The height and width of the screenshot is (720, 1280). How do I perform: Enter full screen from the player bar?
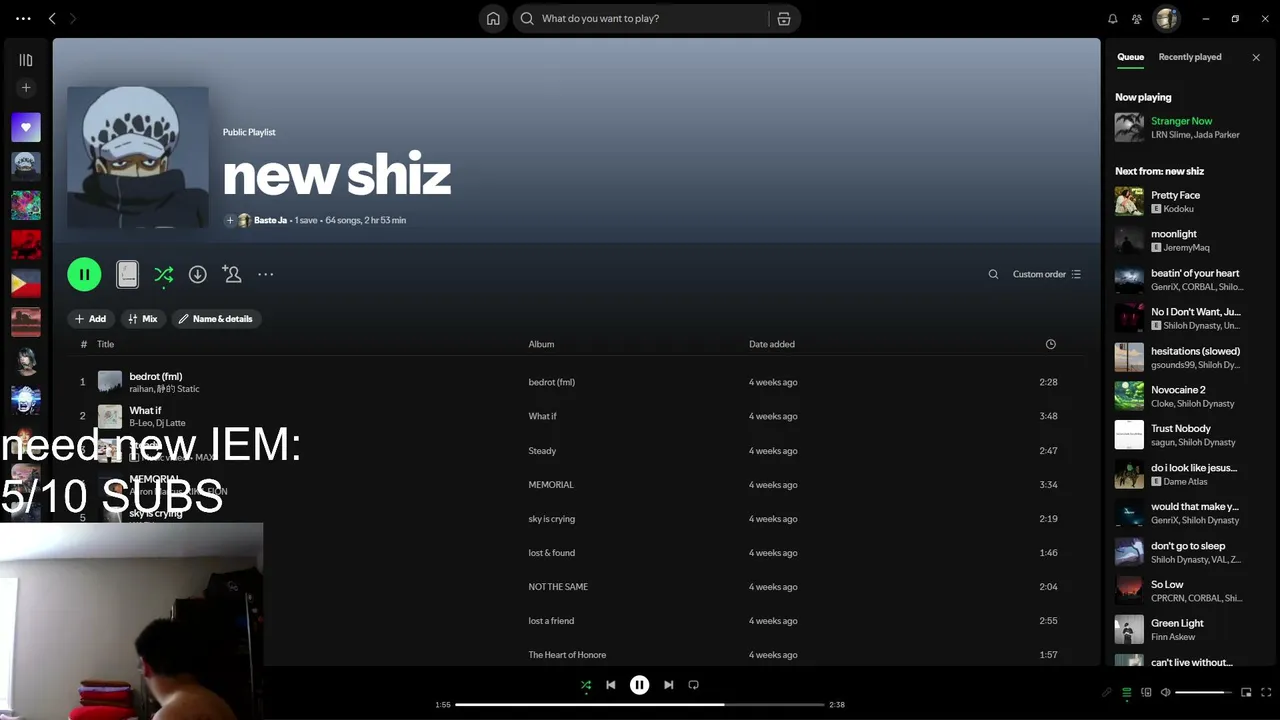pyautogui.click(x=1266, y=692)
